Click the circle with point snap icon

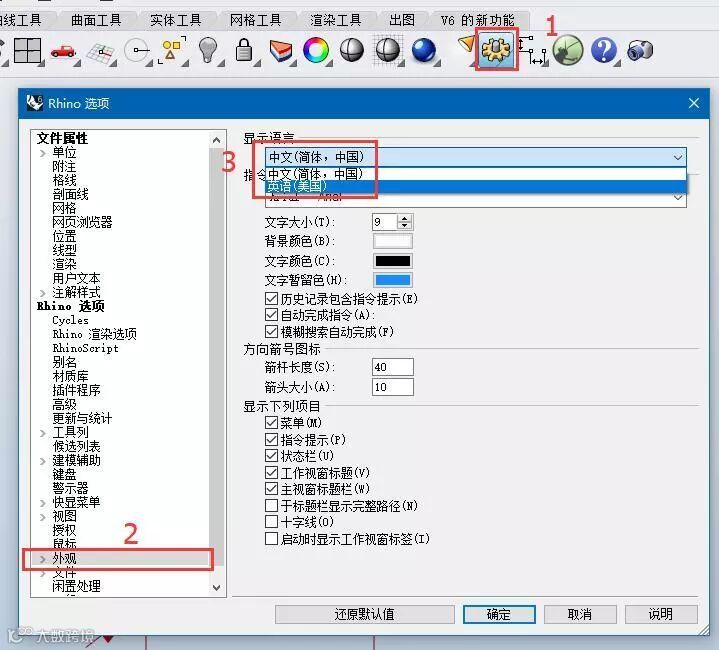137,50
